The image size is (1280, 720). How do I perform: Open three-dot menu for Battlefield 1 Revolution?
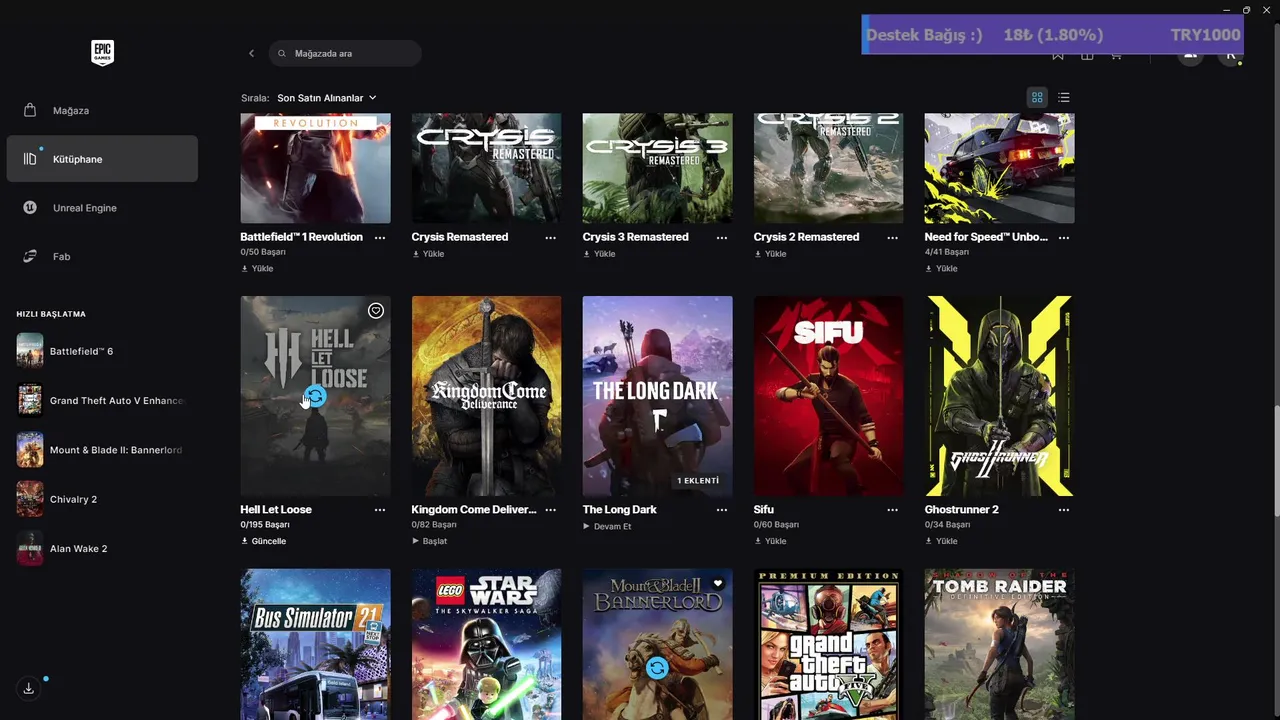pyautogui.click(x=380, y=237)
